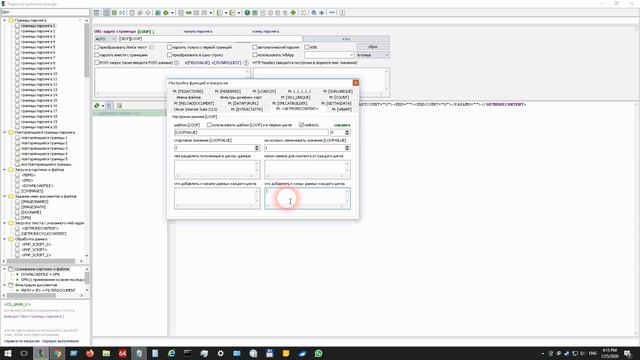Image resolution: width=640 pixels, height=360 pixels.
Task: Insert the +[FIELDVALUE] macro link
Action: tap(197, 63)
